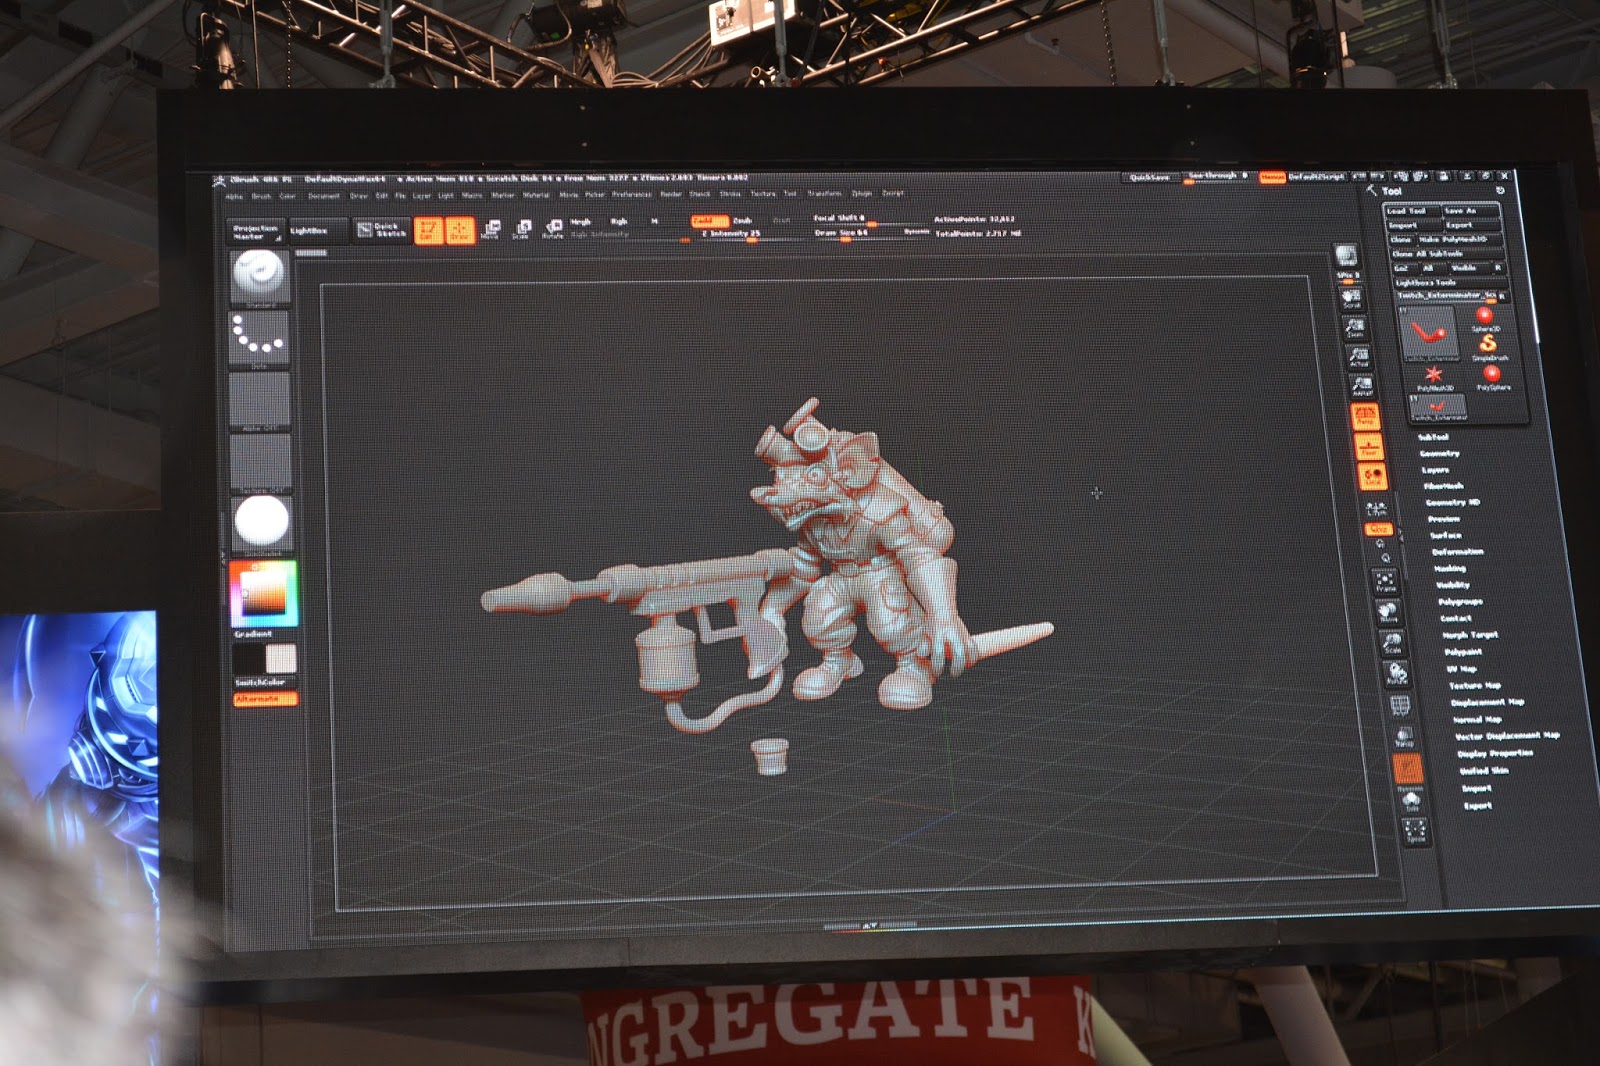Image resolution: width=1600 pixels, height=1066 pixels.
Task: Expand the Display Properties section
Action: point(1495,753)
